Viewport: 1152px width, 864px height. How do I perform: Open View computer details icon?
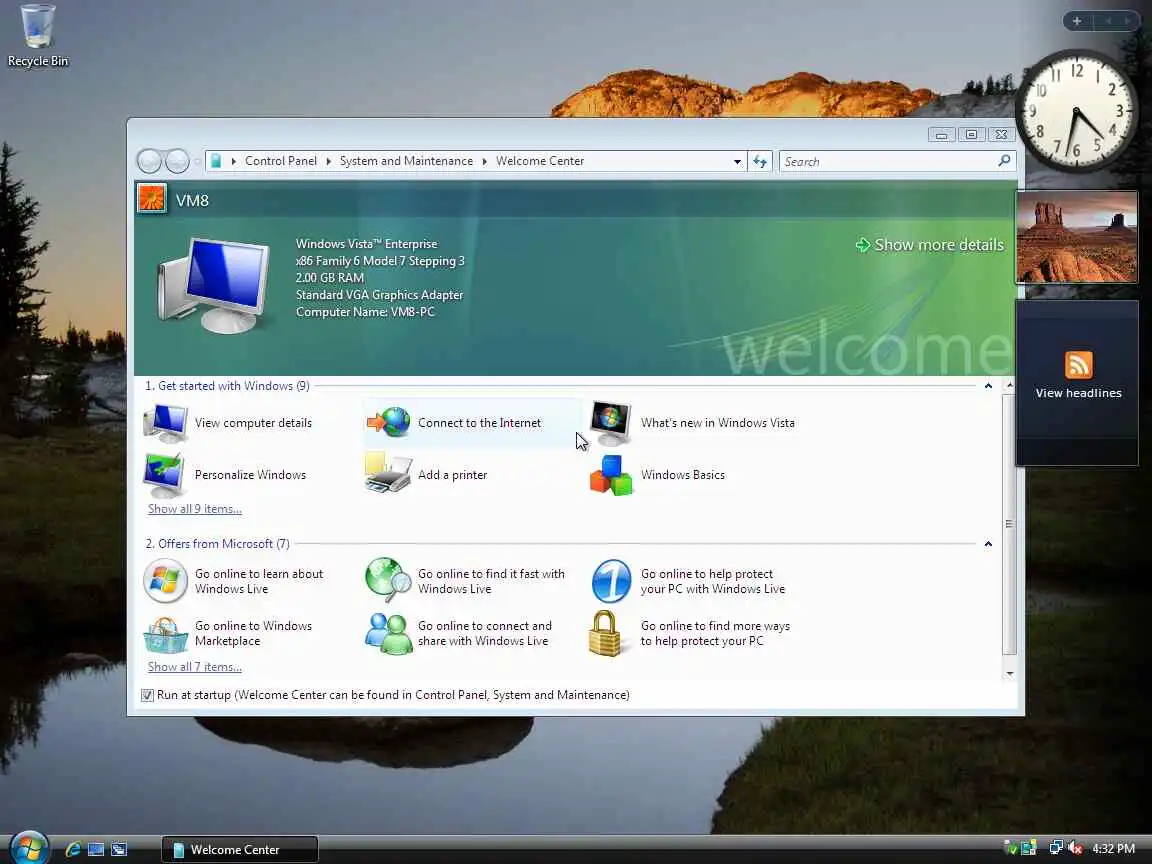[x=165, y=423]
